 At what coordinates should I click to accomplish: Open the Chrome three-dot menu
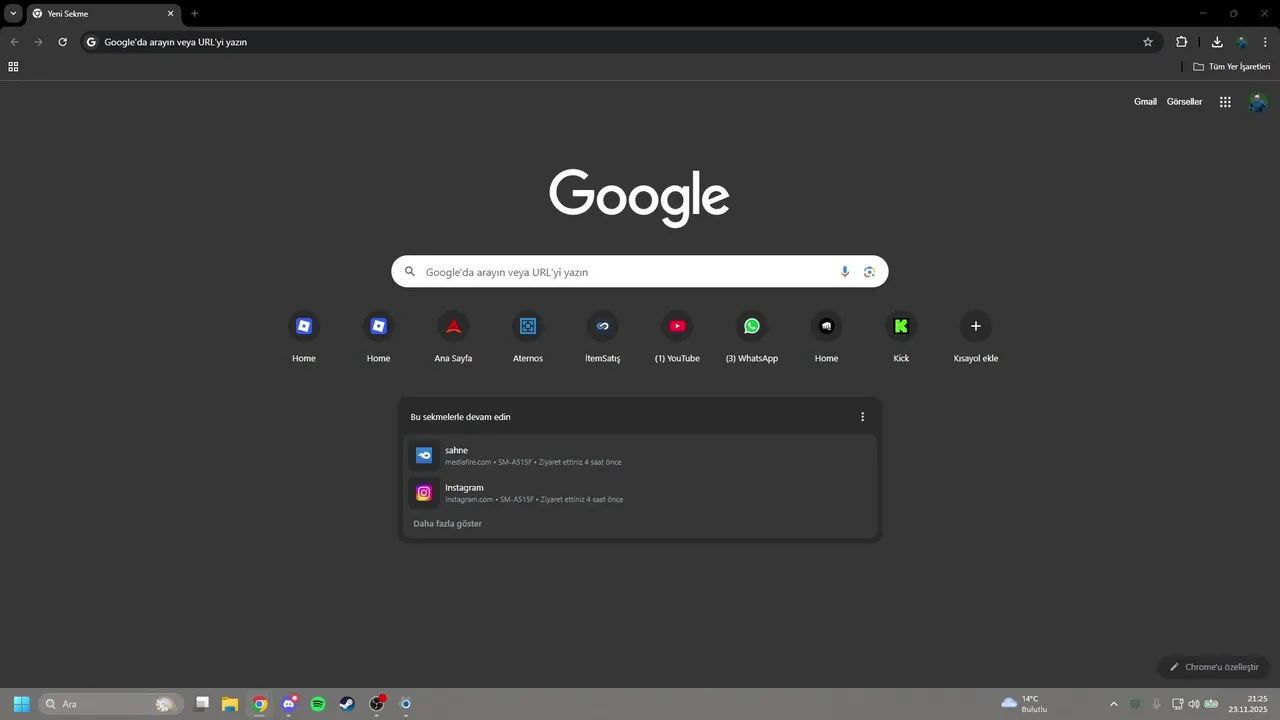pos(1265,42)
